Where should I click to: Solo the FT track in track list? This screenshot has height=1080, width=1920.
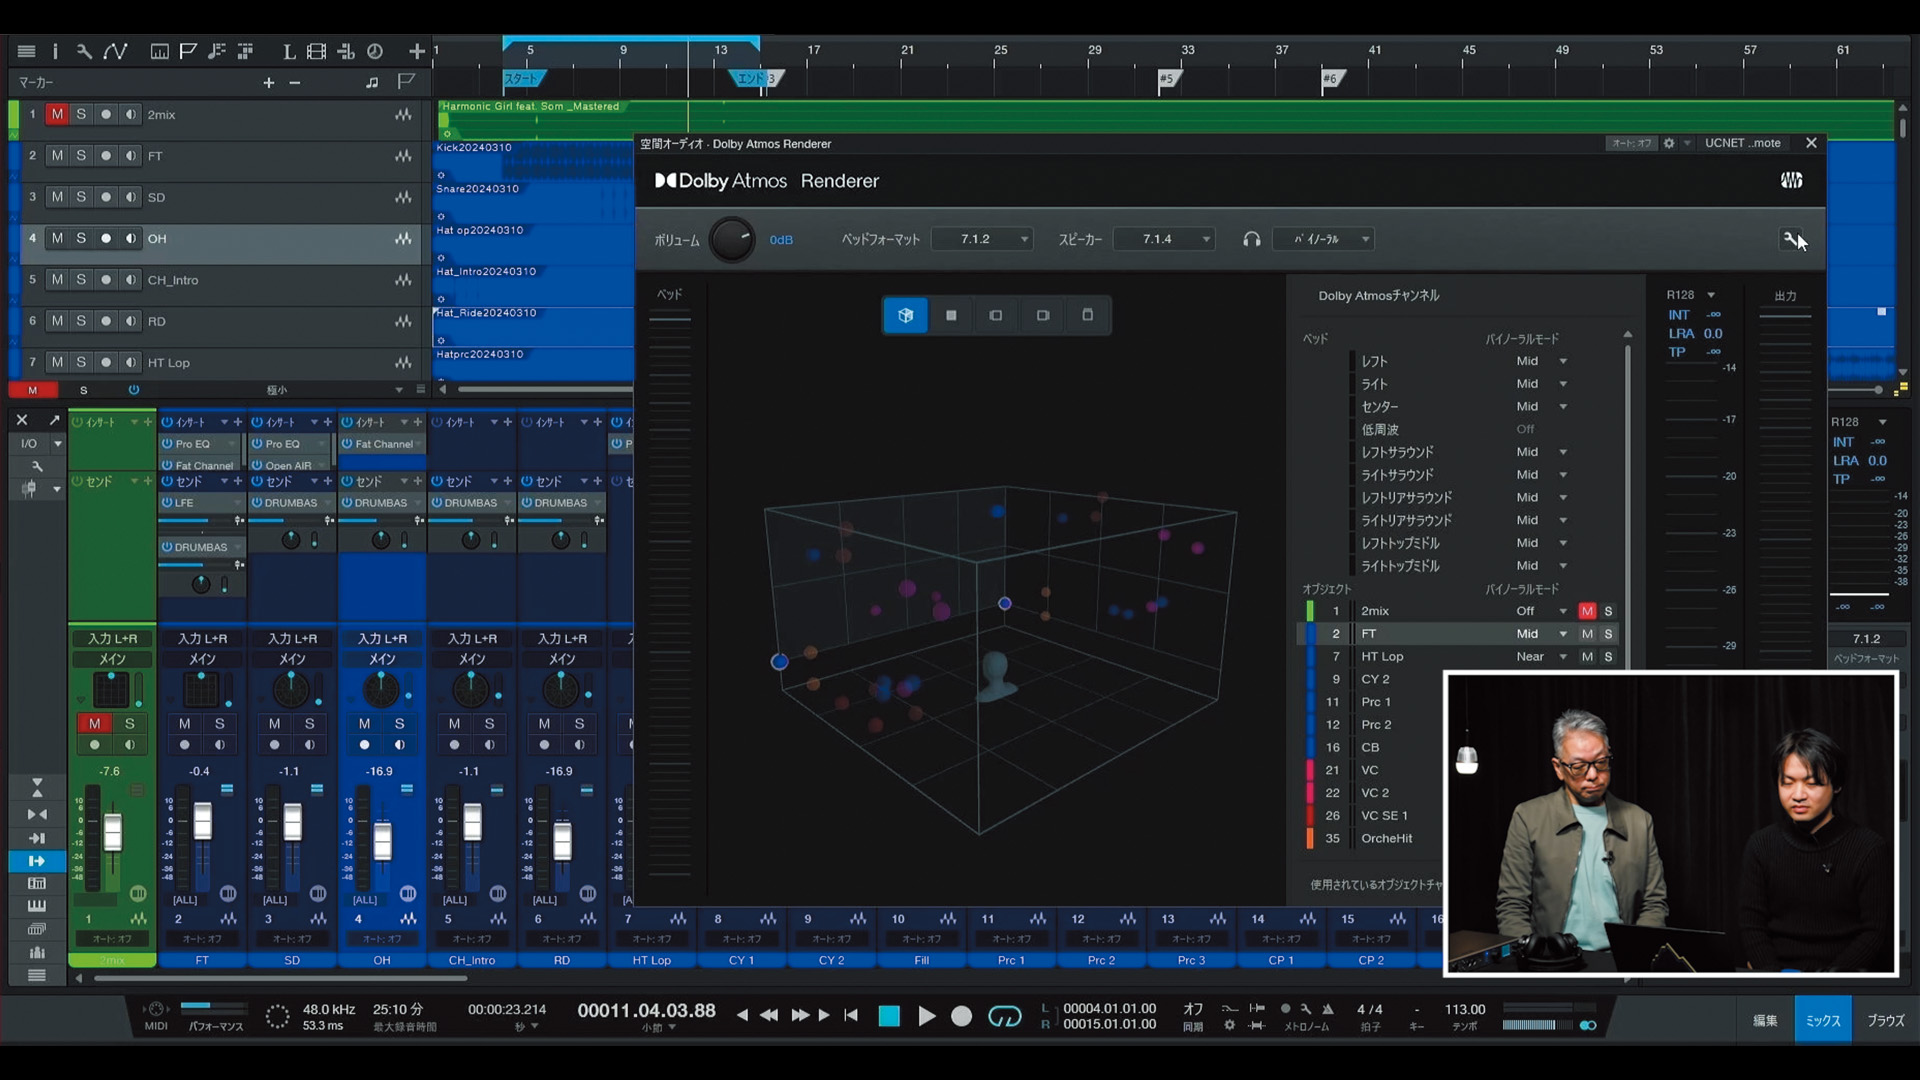[81, 155]
